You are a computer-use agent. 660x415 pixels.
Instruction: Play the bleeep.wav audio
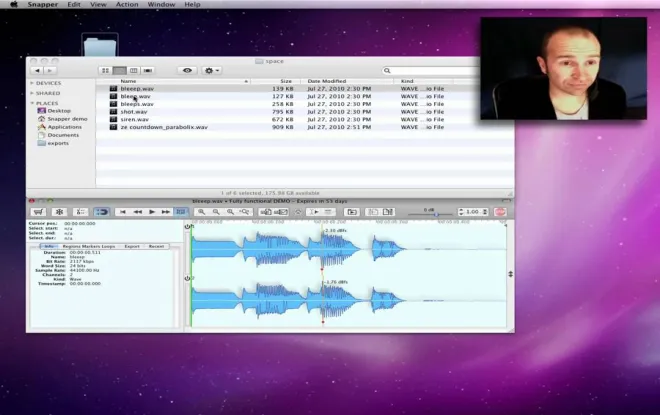pyautogui.click(x=152, y=212)
